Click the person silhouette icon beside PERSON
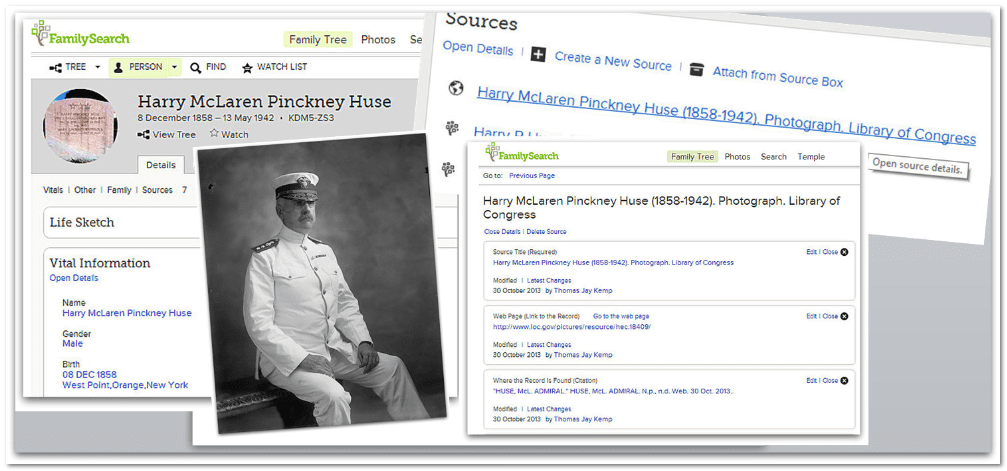This screenshot has width=1007, height=471. pyautogui.click(x=118, y=67)
